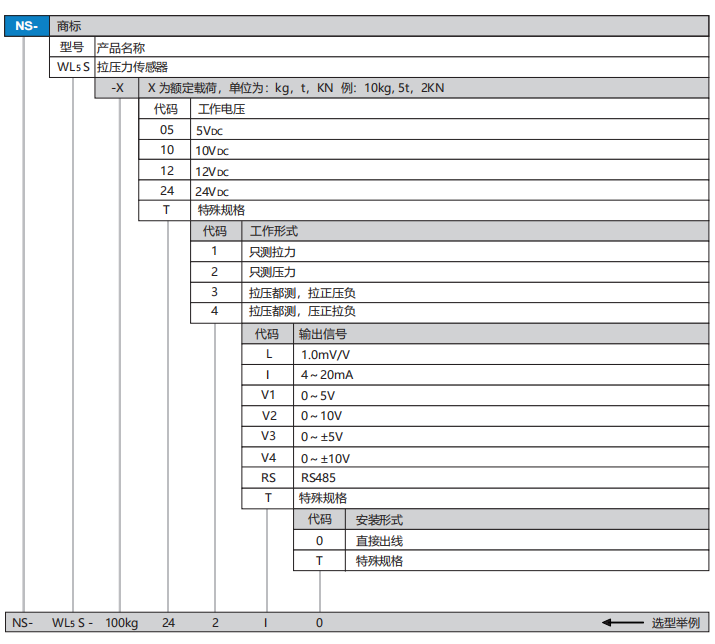The height and width of the screenshot is (644, 715).
Task: Click 特殊规格 in the output signal table
Action: point(323,498)
